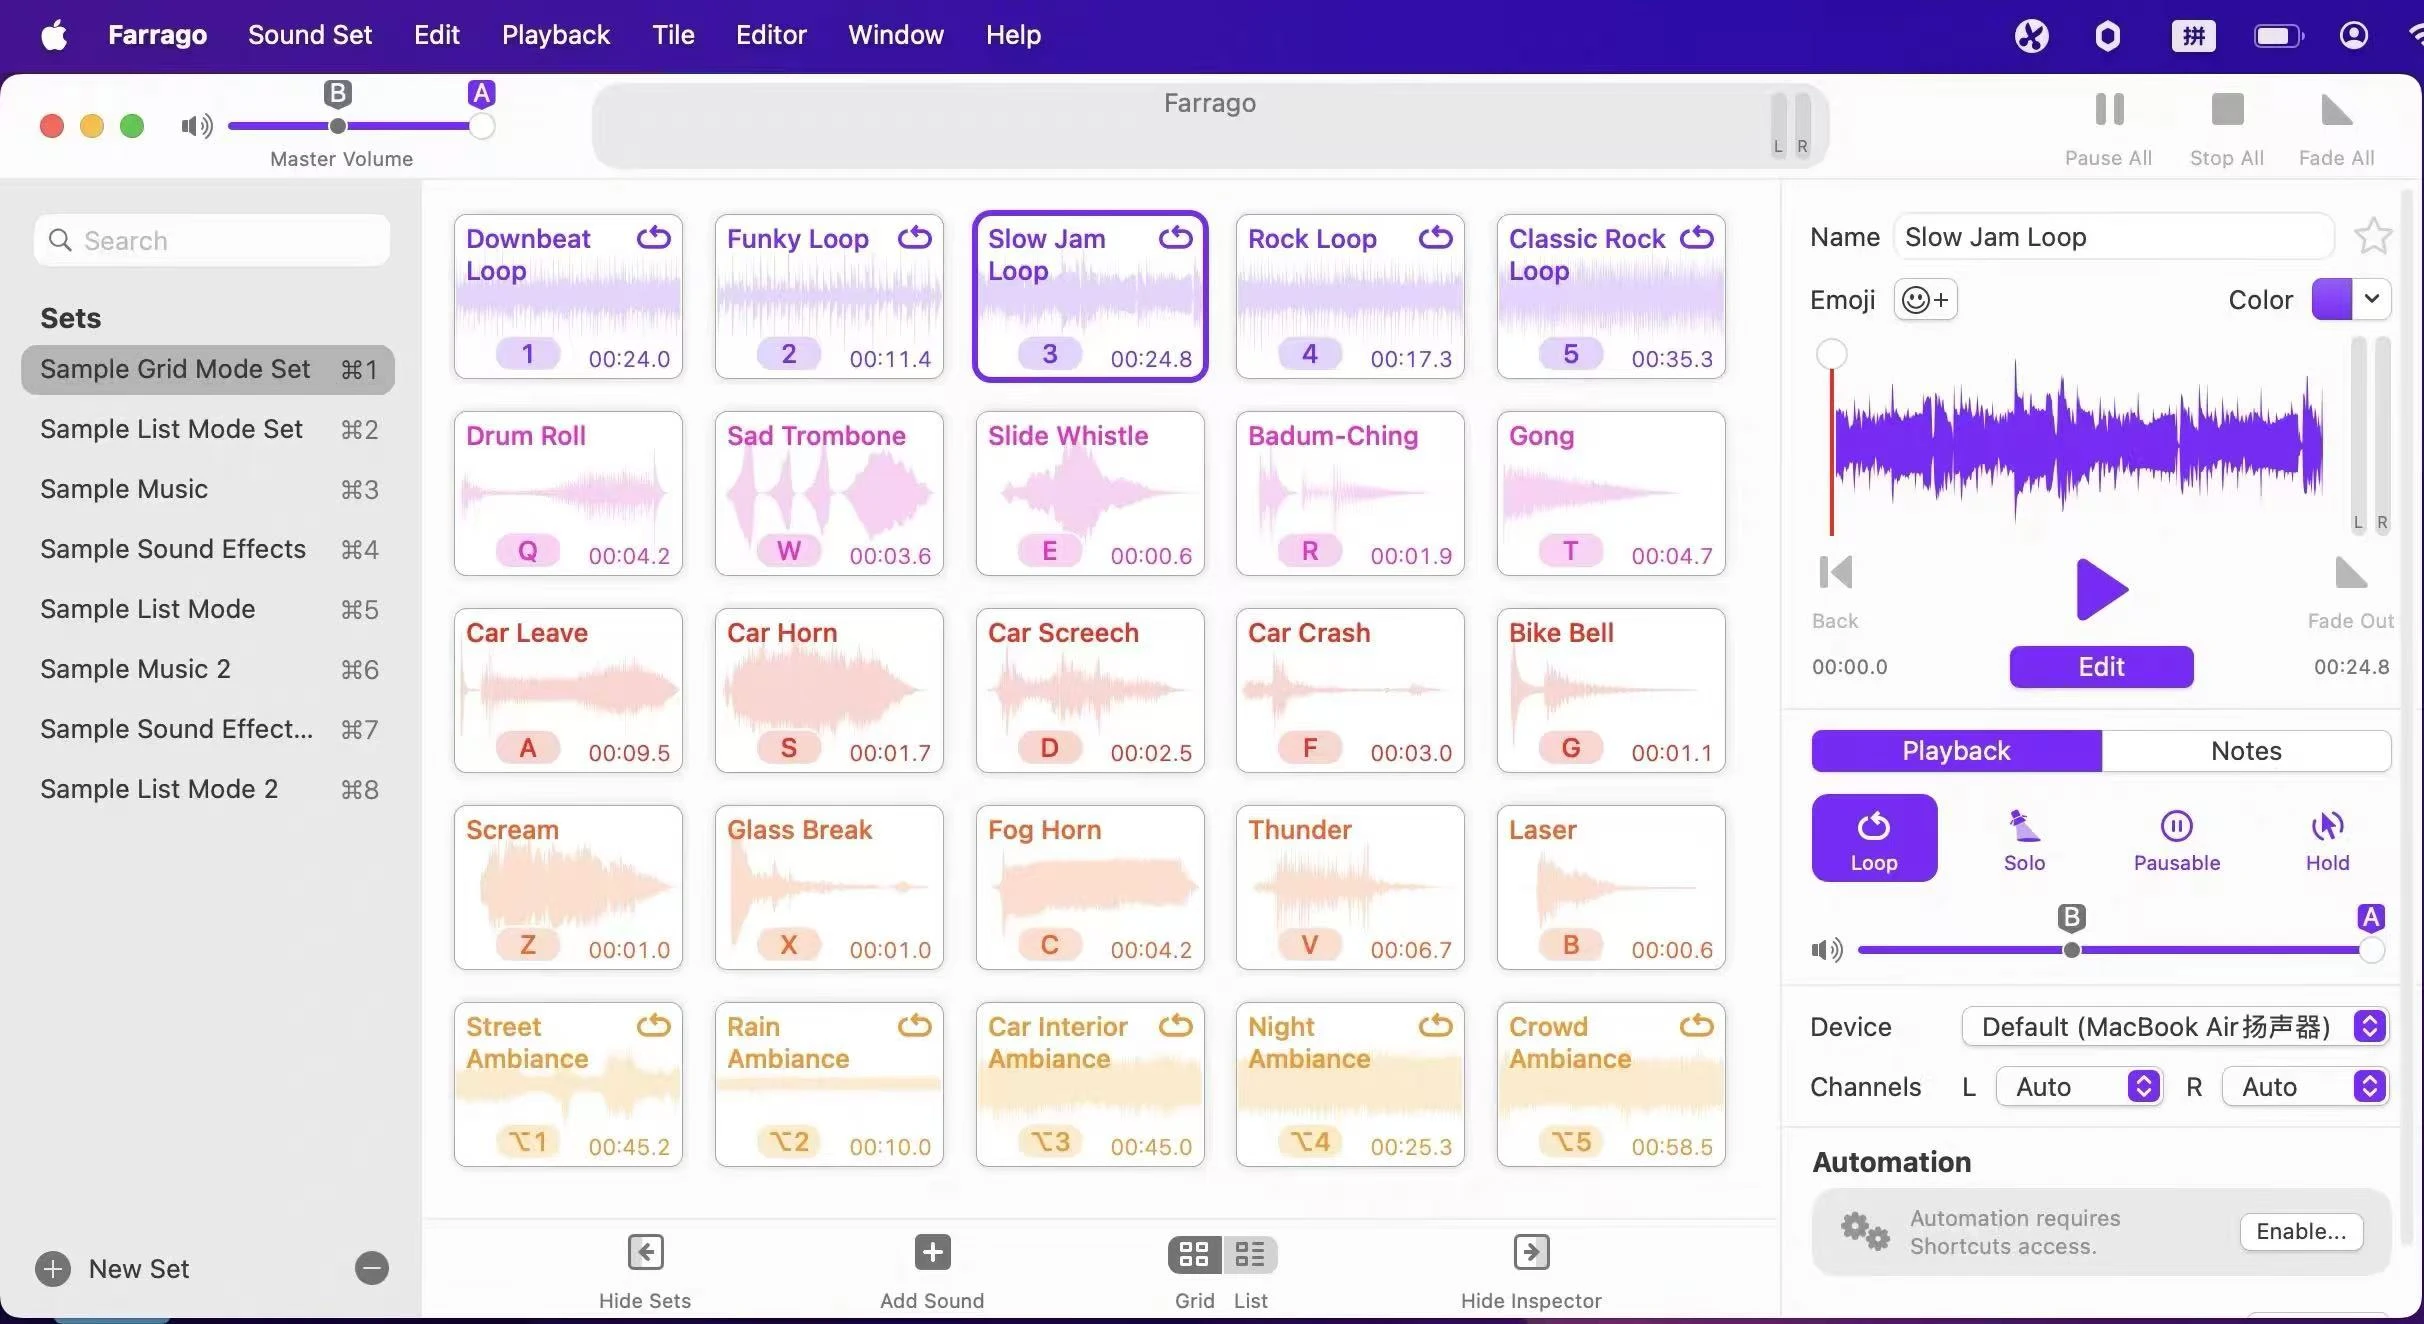The image size is (2424, 1324).
Task: Click the Thunder sound tile
Action: coord(1350,887)
